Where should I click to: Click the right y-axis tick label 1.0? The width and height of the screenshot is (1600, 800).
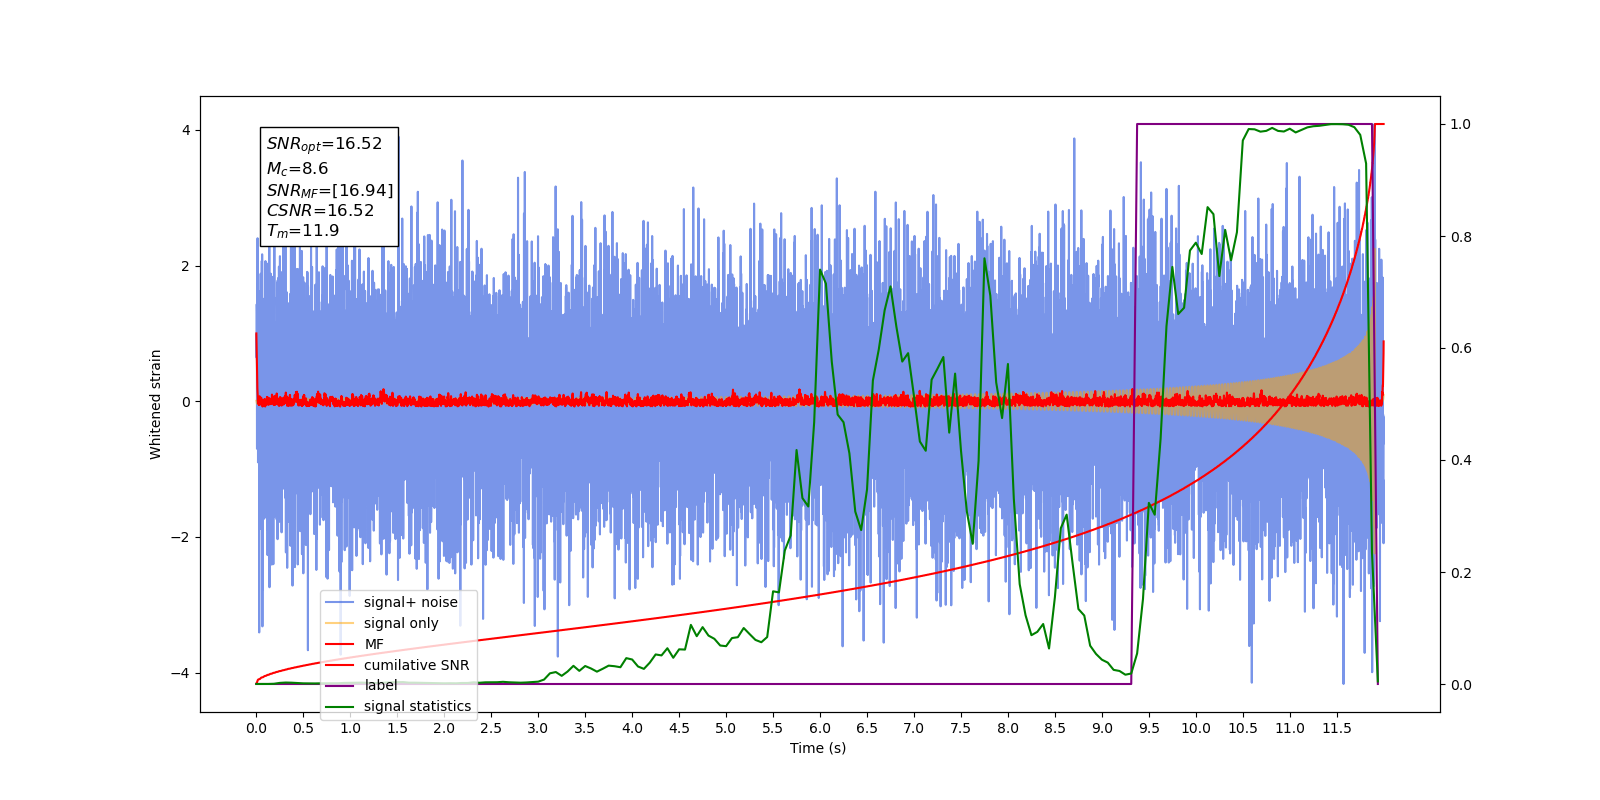pyautogui.click(x=1461, y=124)
